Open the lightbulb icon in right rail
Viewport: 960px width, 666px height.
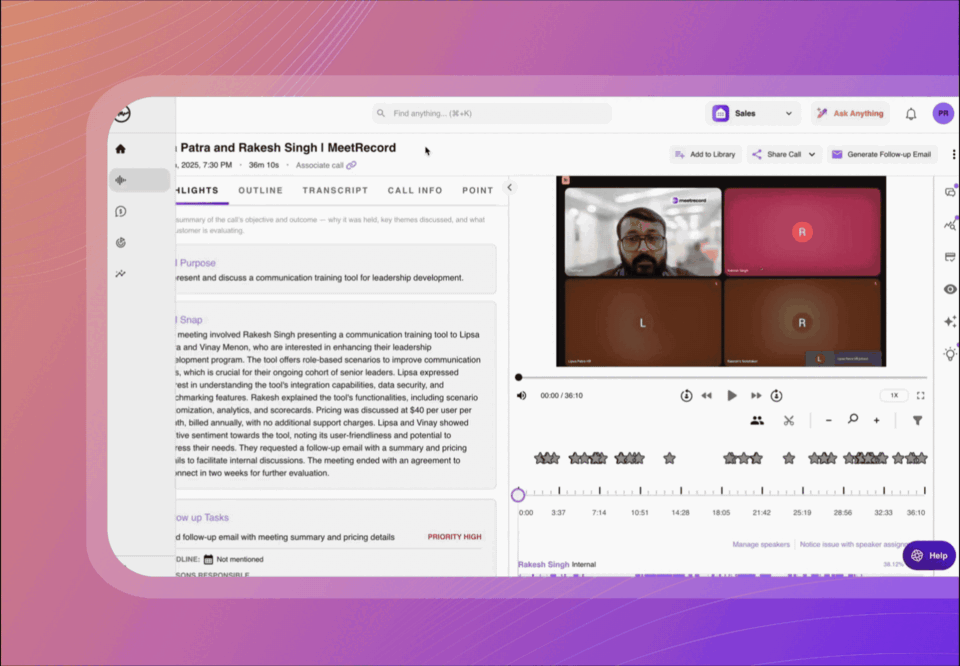tap(950, 353)
